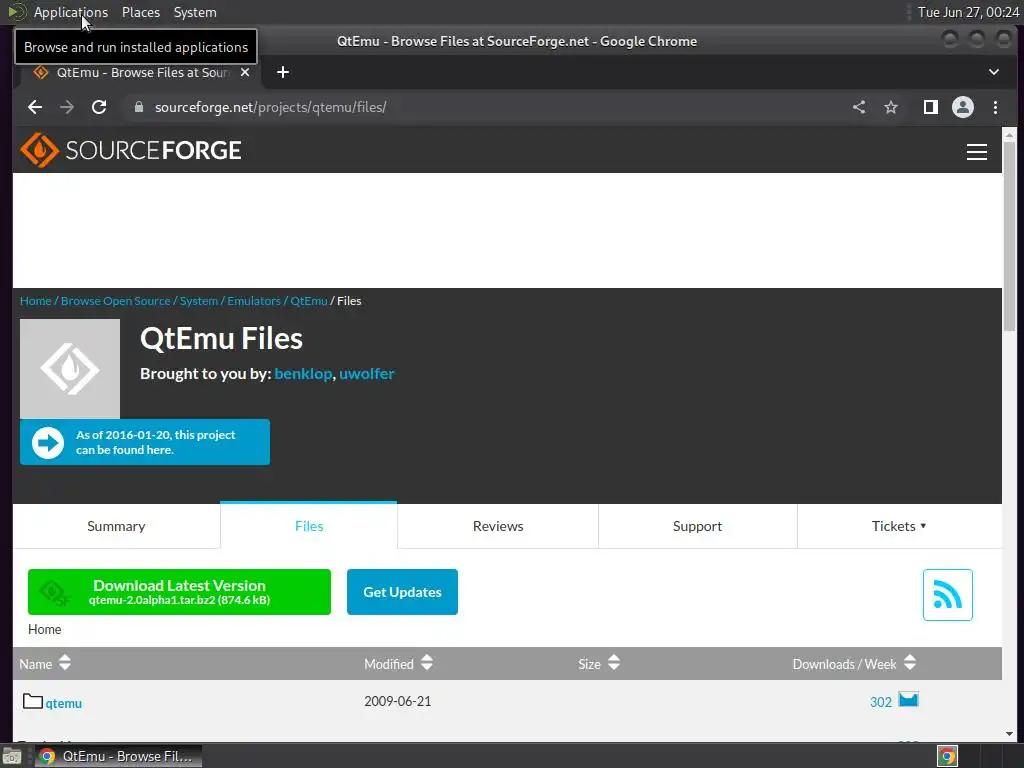Open the Chrome side panel icon
The width and height of the screenshot is (1024, 768).
point(931,107)
